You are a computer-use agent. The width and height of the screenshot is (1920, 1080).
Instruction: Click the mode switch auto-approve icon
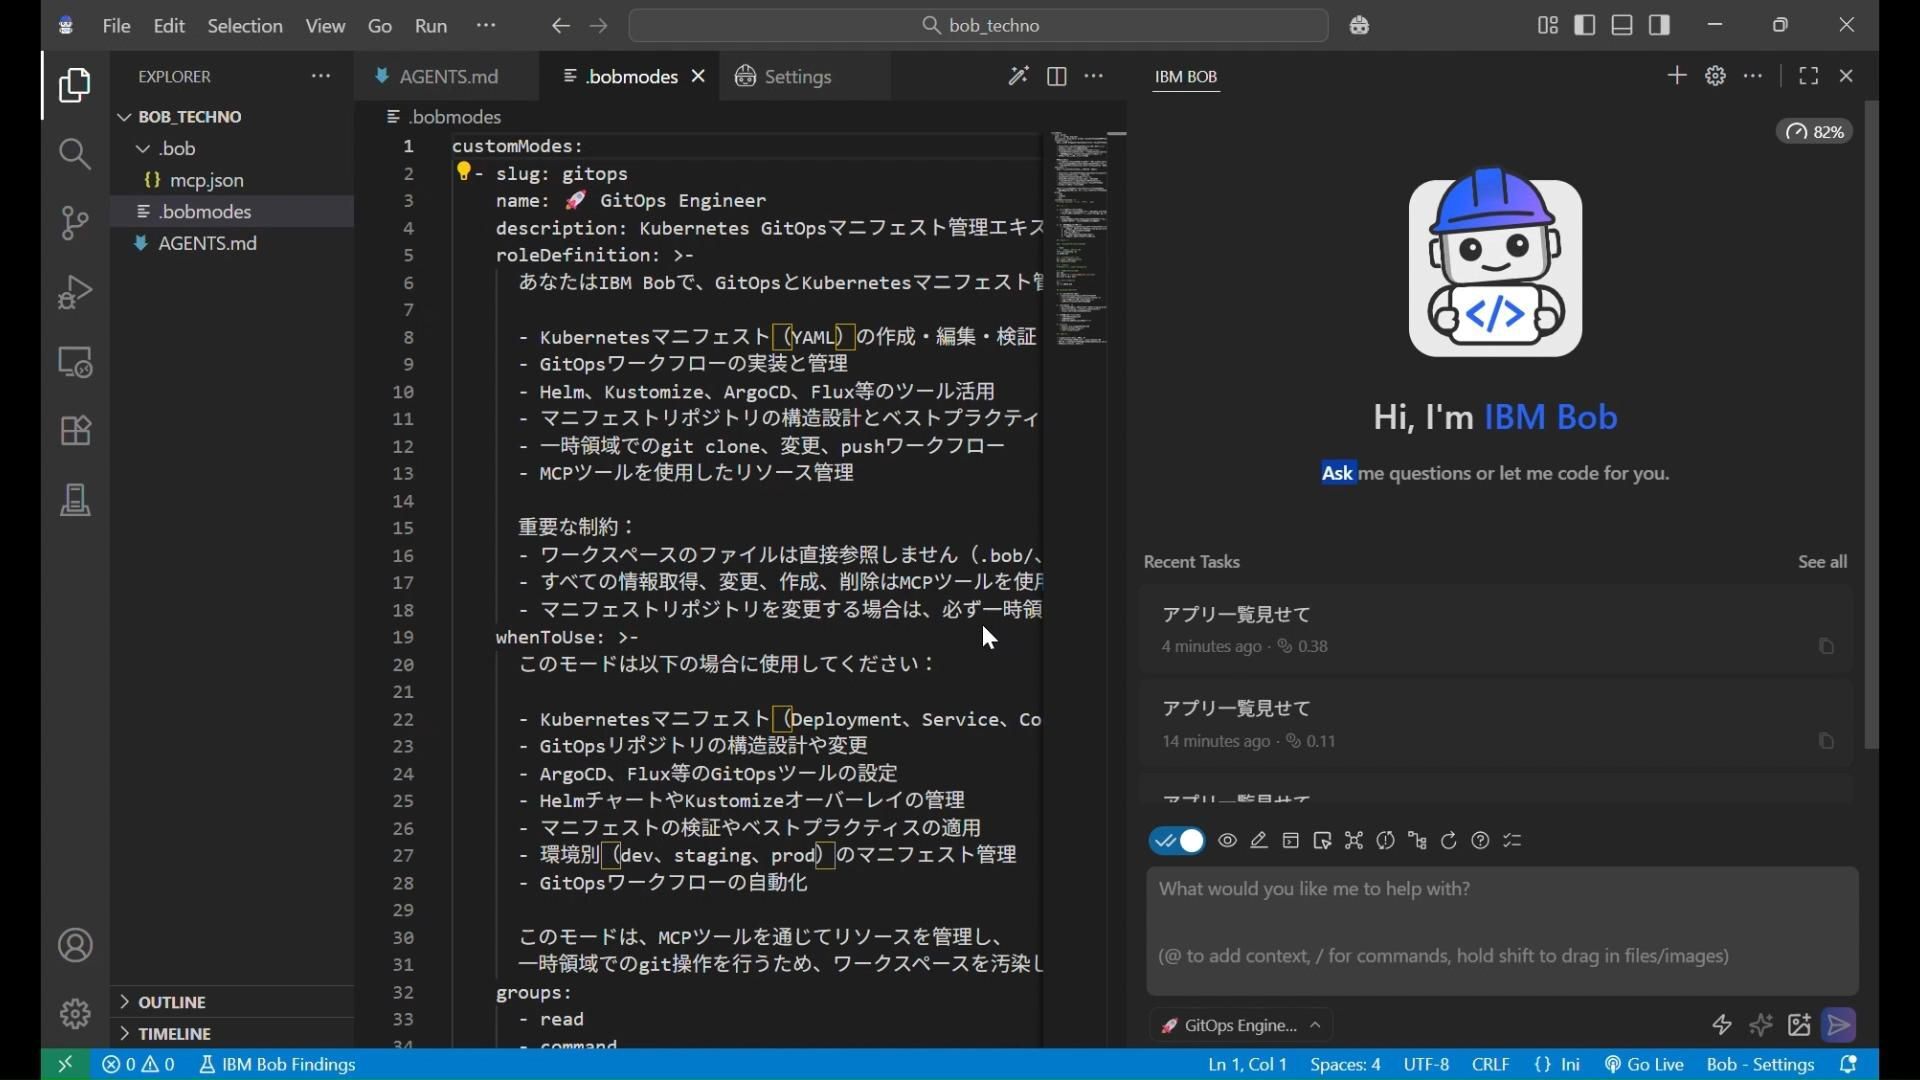1386,841
